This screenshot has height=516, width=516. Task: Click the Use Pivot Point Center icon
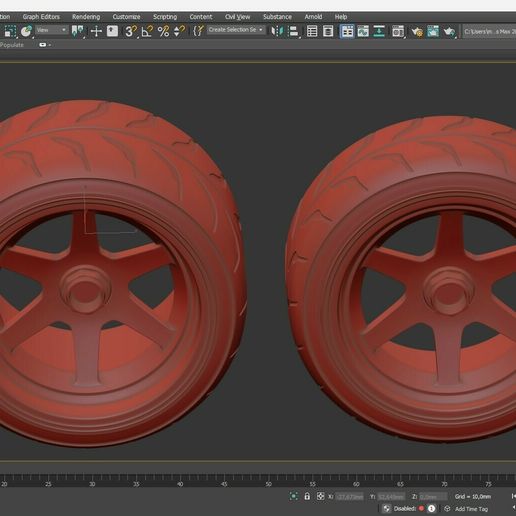[78, 31]
